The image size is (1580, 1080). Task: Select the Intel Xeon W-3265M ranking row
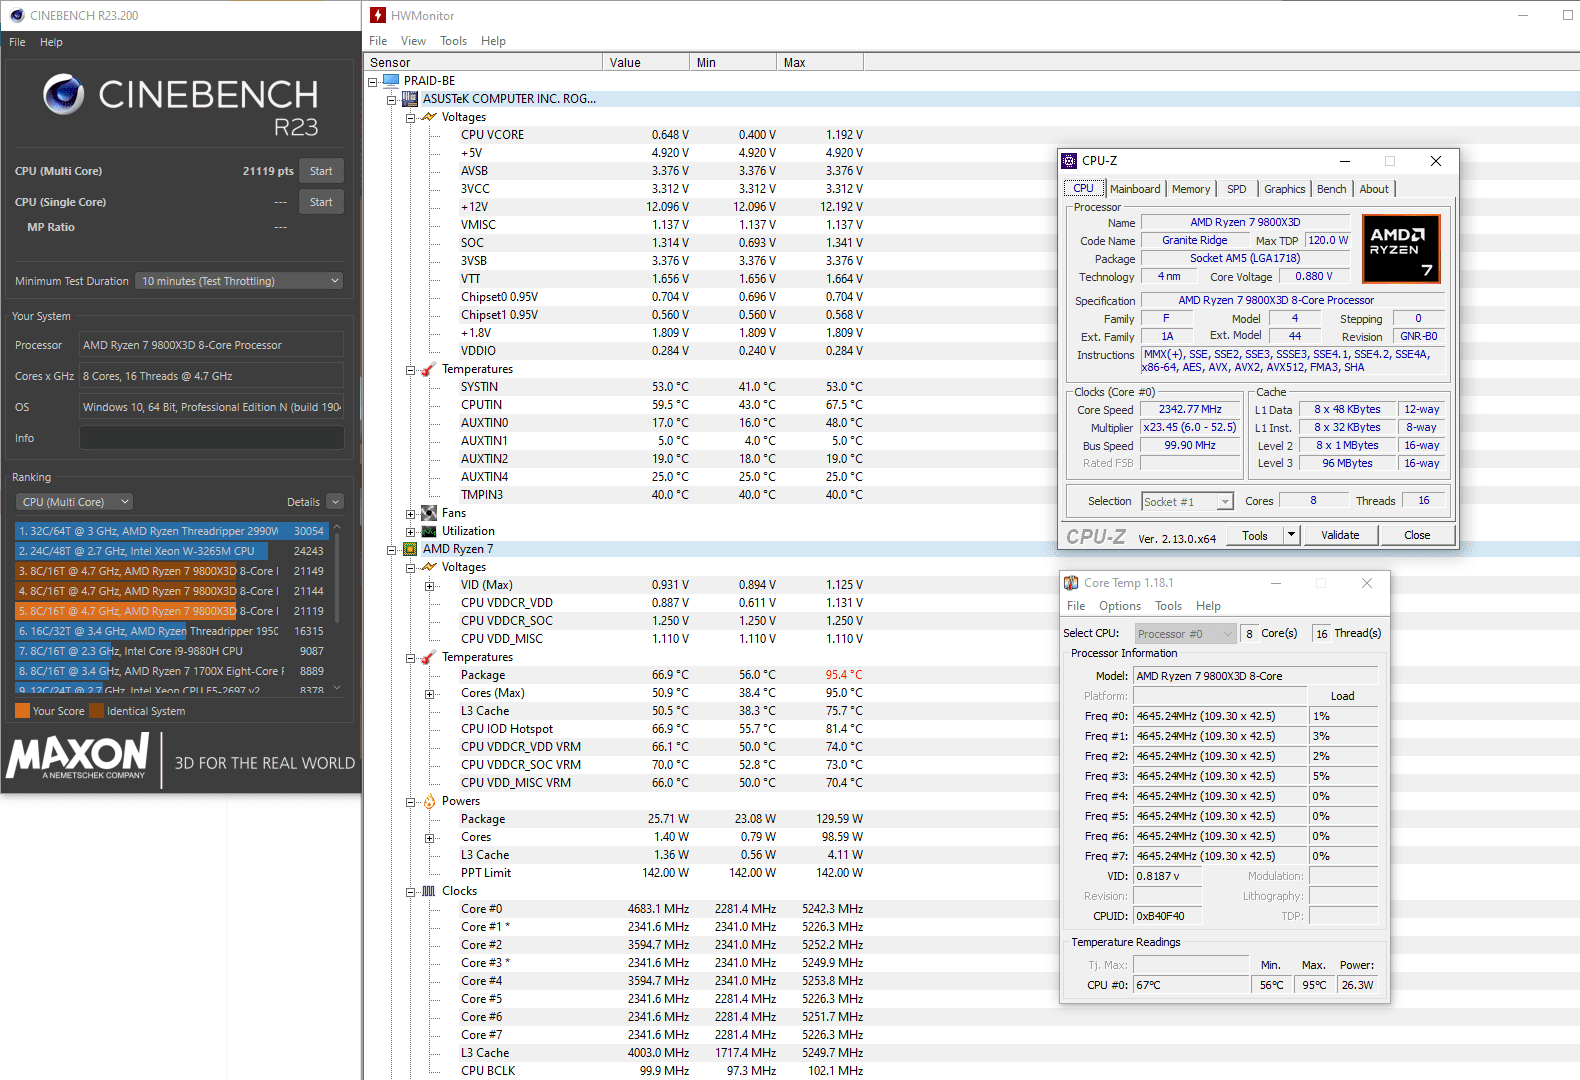171,551
